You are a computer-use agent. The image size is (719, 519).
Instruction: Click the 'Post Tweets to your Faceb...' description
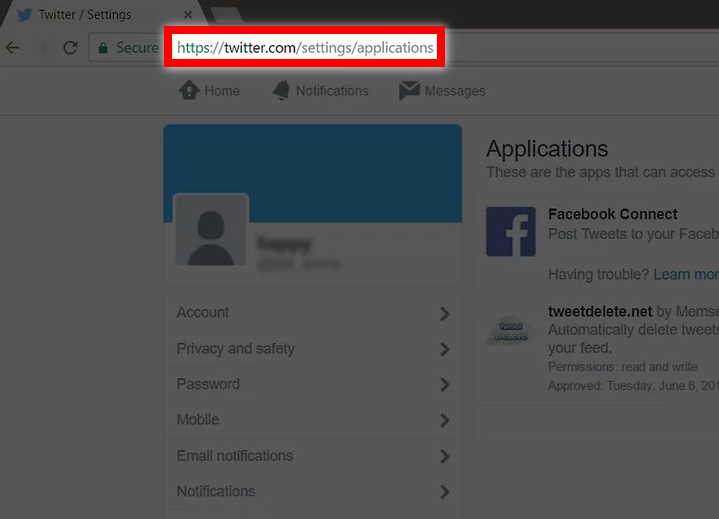[633, 234]
